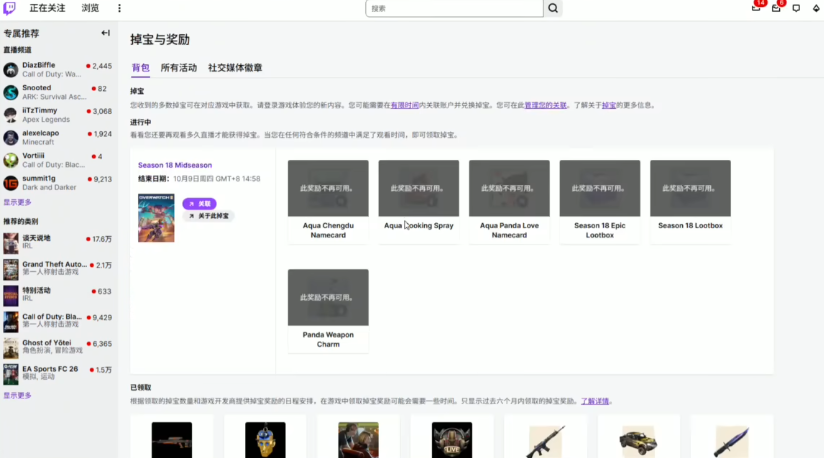Viewport: 824px width, 458px height.
Task: Click the Overwatch game cover thumbnail
Action: (156, 218)
